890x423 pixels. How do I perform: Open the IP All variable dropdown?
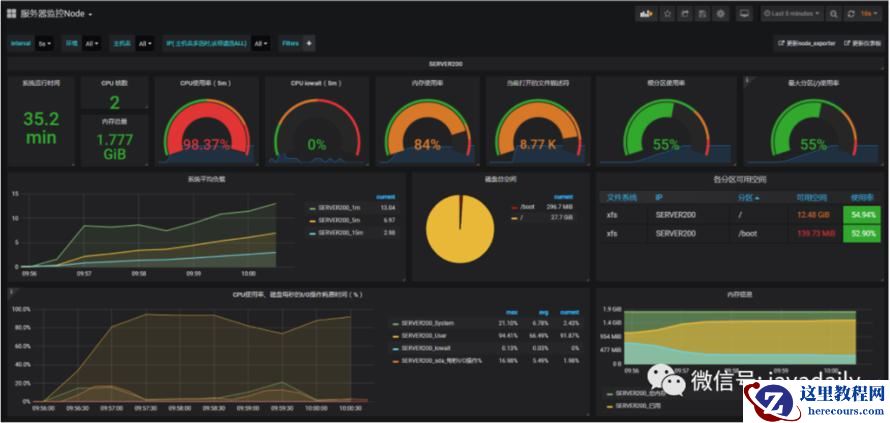point(261,43)
